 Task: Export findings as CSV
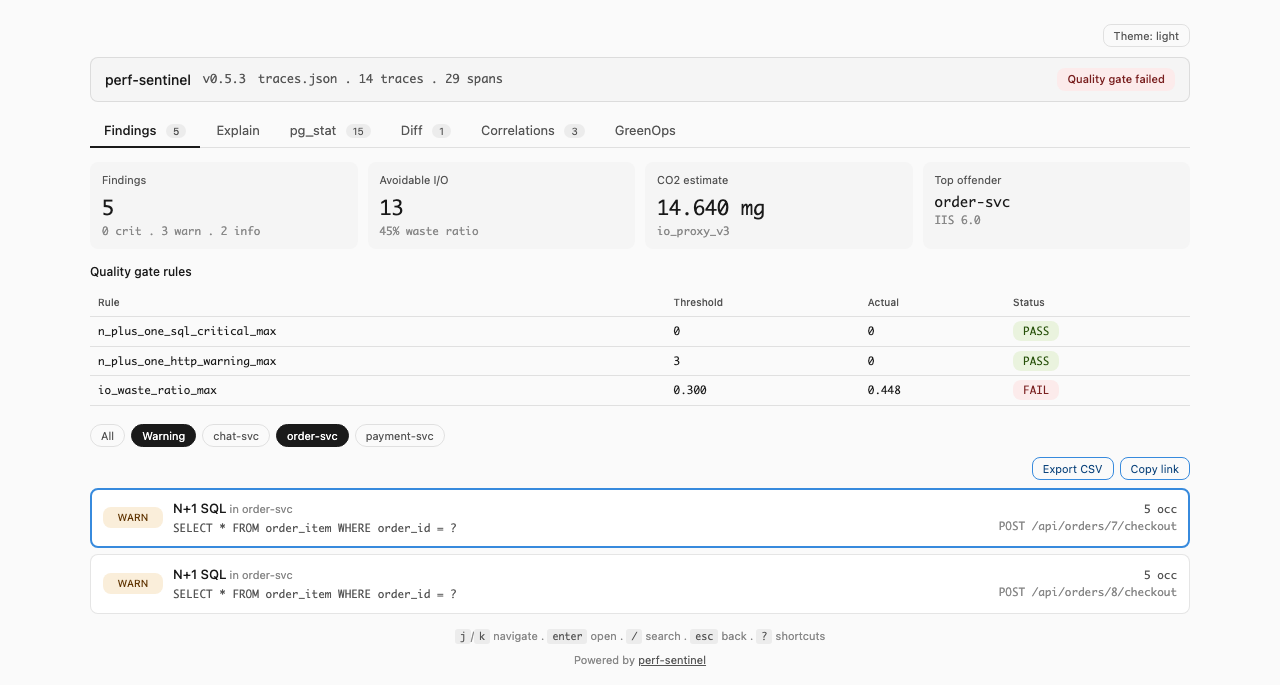click(1072, 468)
